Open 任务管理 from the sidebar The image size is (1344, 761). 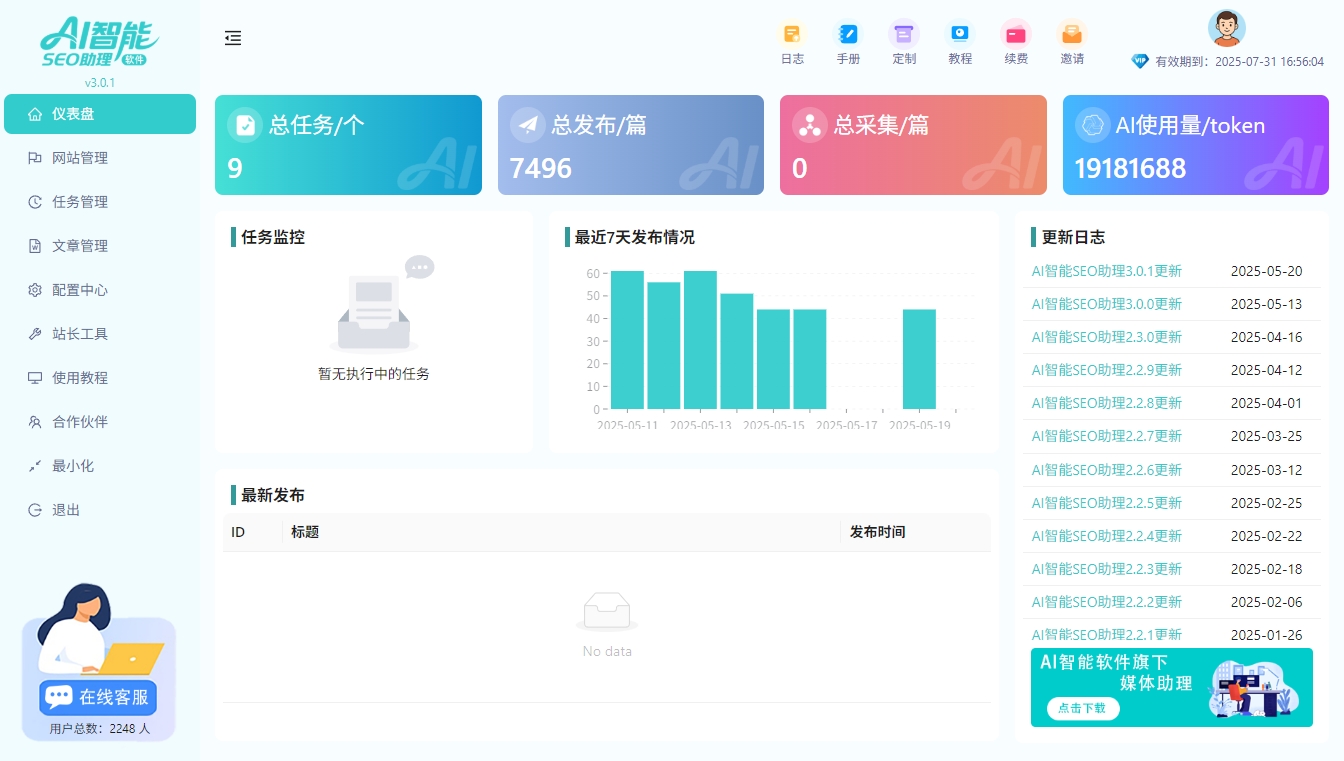coord(80,202)
